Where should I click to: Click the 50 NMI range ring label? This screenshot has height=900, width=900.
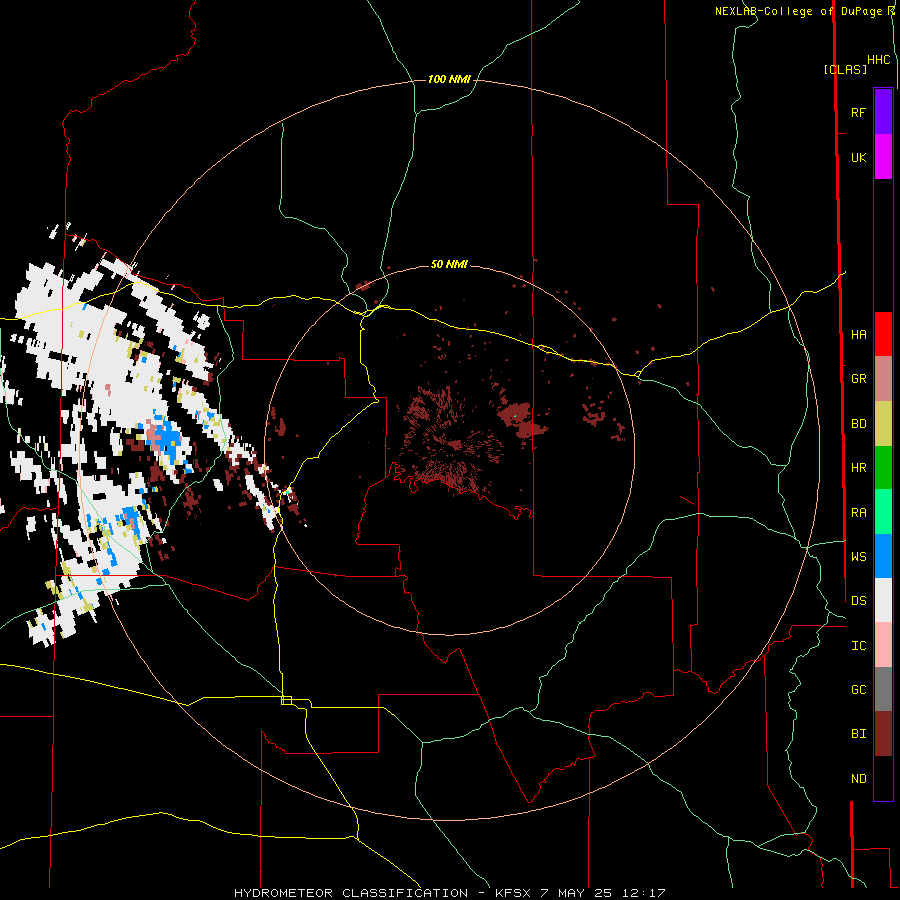point(449,264)
